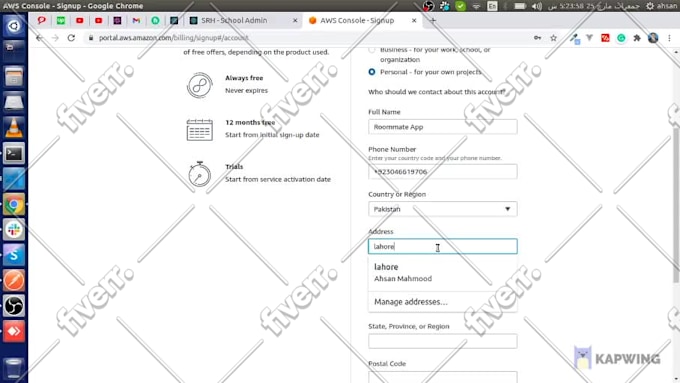Screen dimensions: 680x383
Task: Open the color picker extension
Action: point(574,38)
